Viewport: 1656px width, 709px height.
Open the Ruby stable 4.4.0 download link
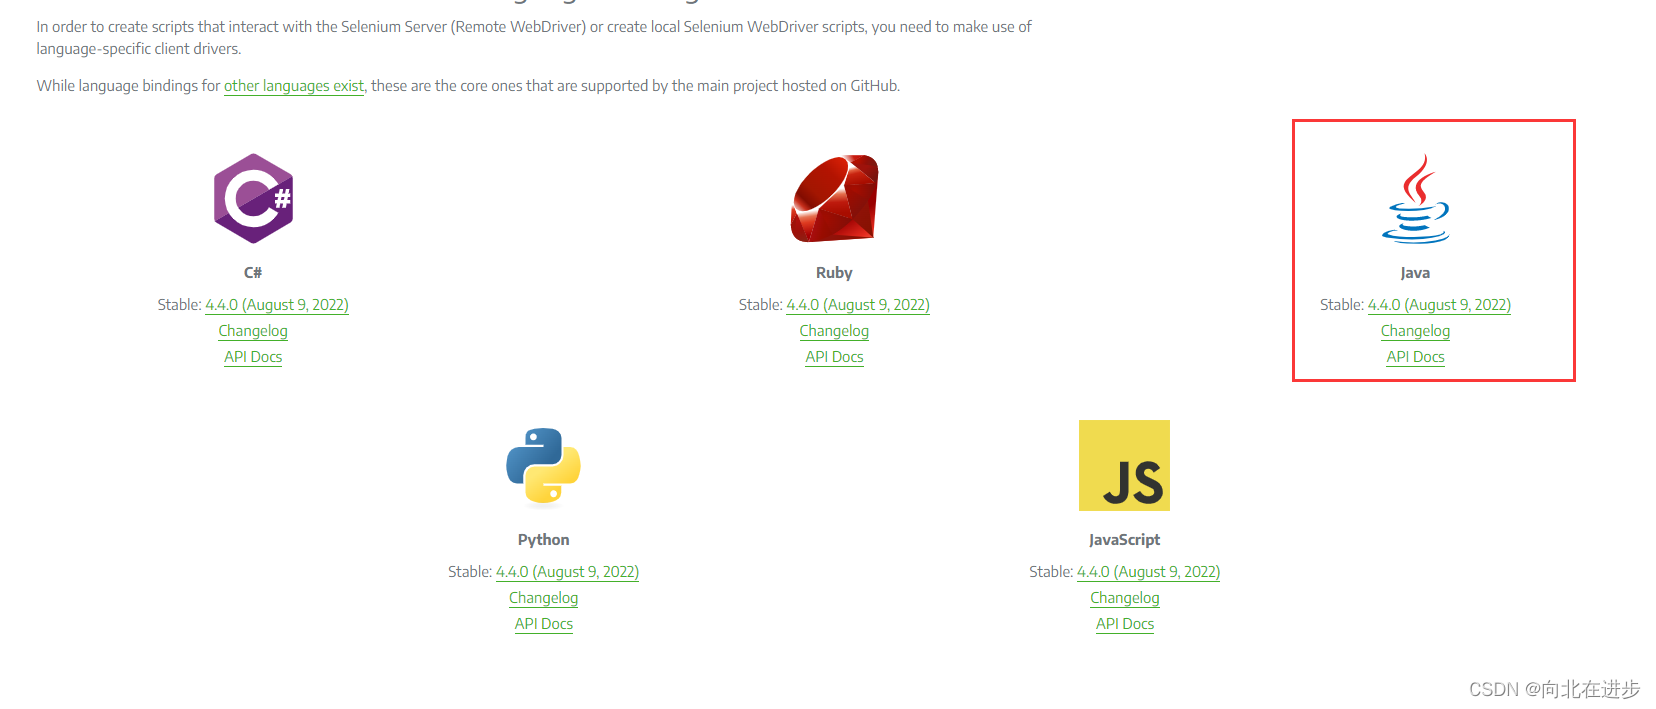[x=858, y=305]
